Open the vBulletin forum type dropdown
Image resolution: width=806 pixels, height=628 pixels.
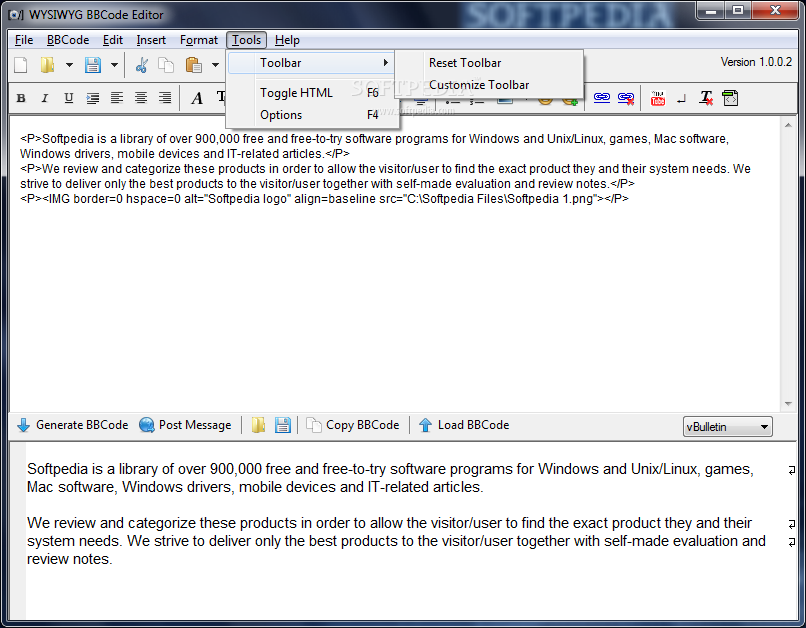727,427
